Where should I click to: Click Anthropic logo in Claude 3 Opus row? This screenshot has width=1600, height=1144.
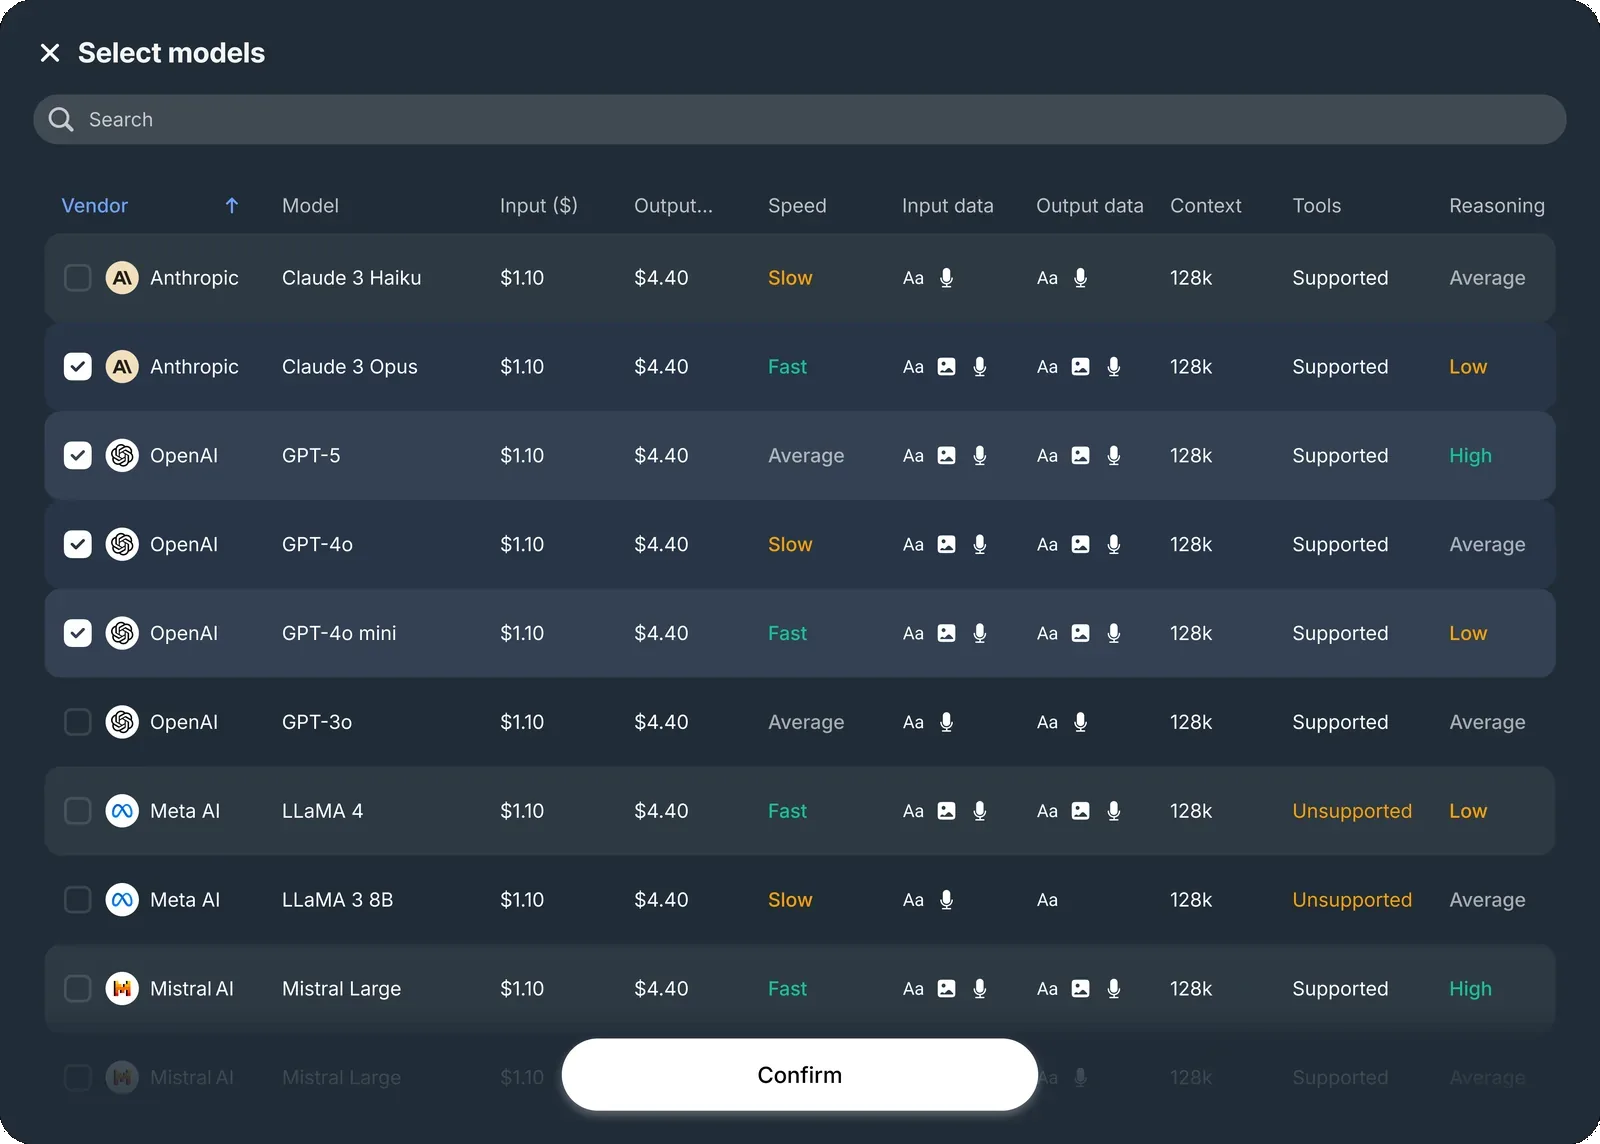point(122,367)
